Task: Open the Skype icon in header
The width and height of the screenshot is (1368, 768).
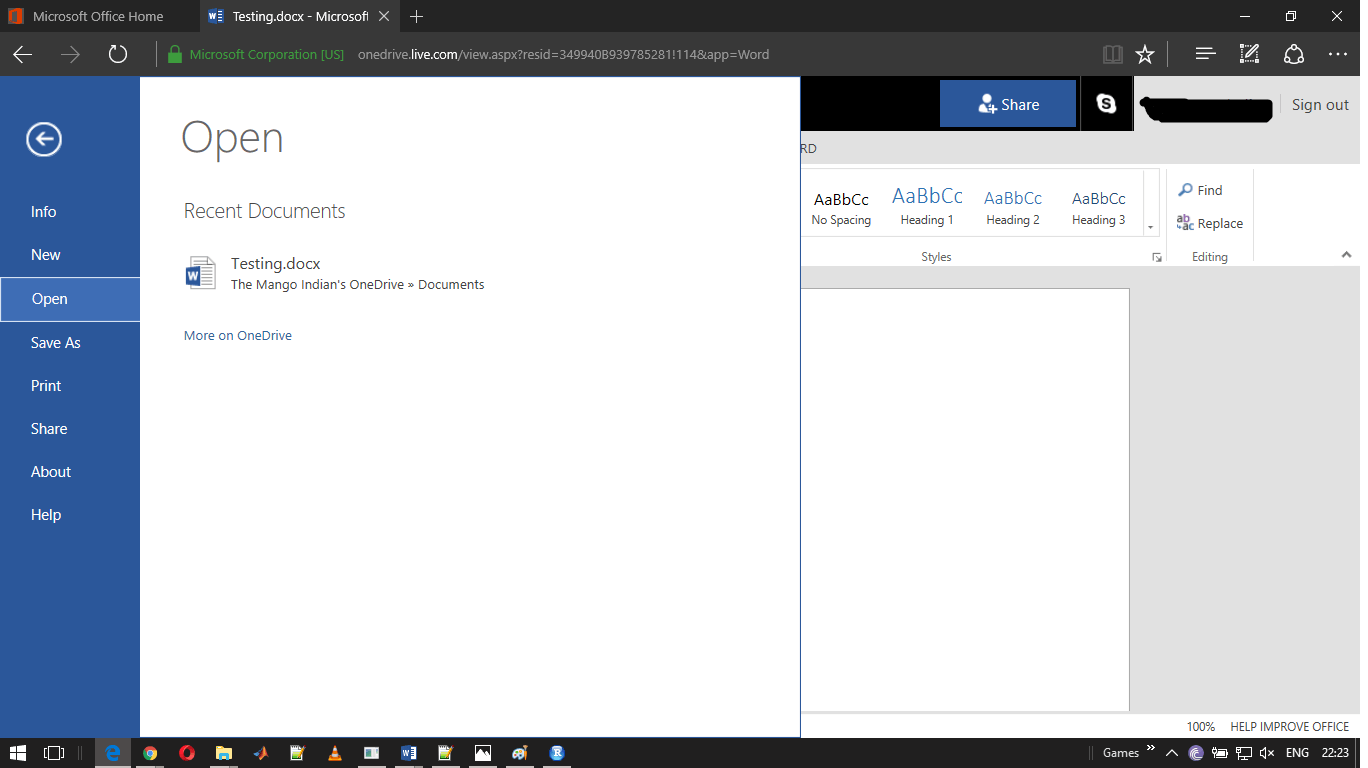Action: click(x=1106, y=104)
